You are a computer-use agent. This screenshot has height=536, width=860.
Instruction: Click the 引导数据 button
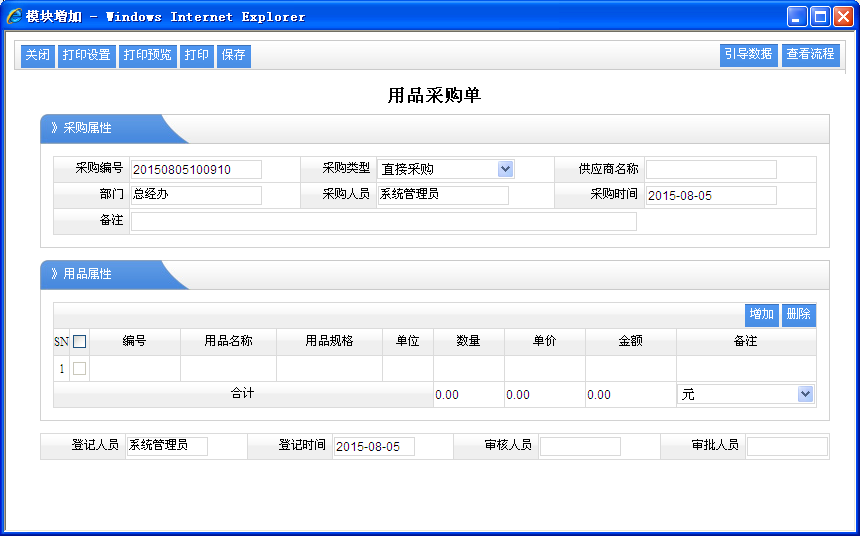click(748, 55)
